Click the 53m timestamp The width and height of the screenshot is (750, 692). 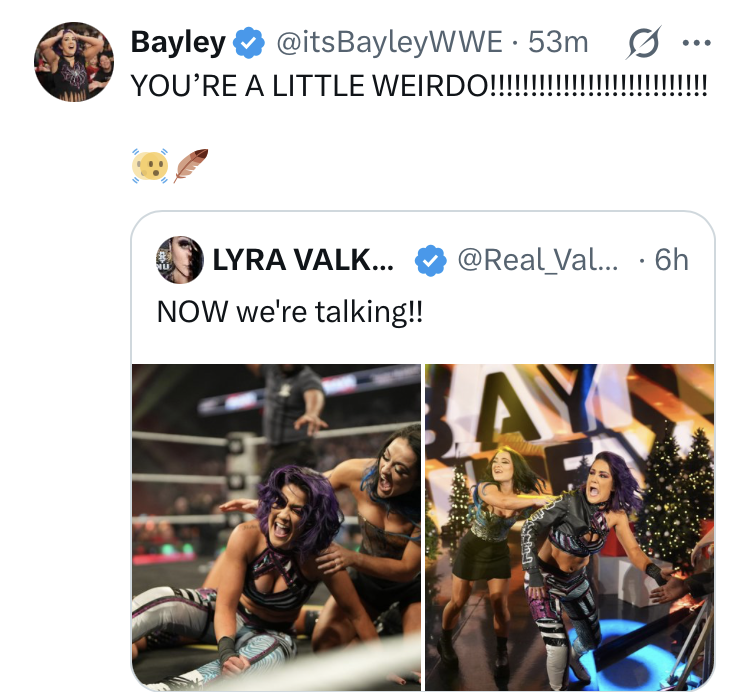(x=558, y=42)
